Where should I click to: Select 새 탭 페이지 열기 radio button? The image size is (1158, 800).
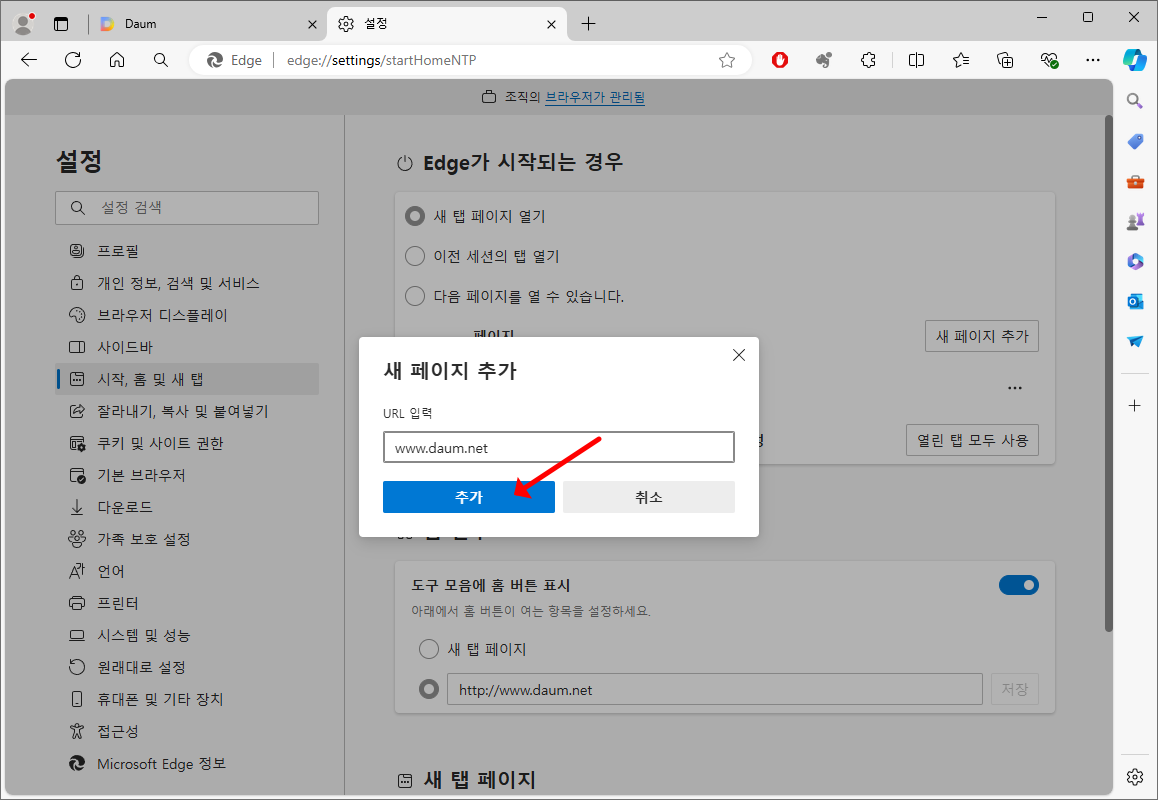click(415, 216)
